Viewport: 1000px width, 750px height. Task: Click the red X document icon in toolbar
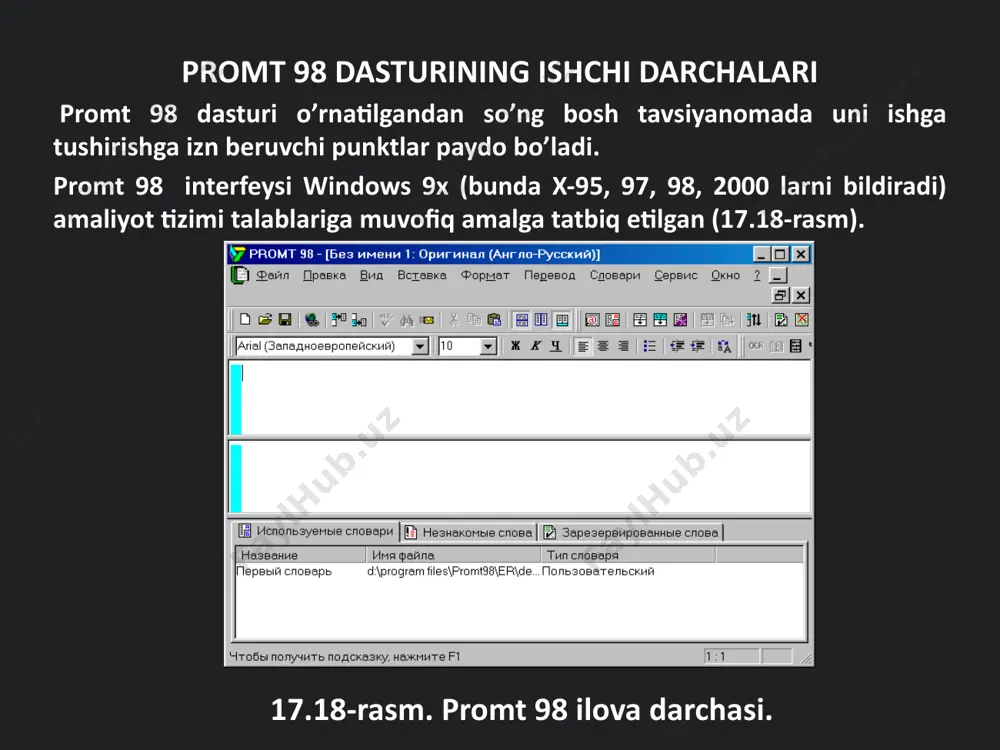(x=802, y=320)
